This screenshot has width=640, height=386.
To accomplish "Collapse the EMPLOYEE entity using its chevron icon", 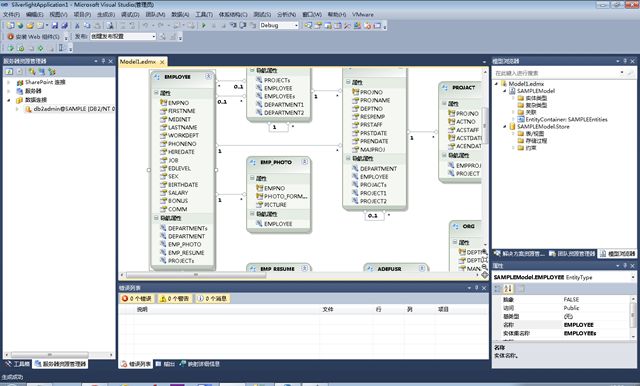I will 209,76.
